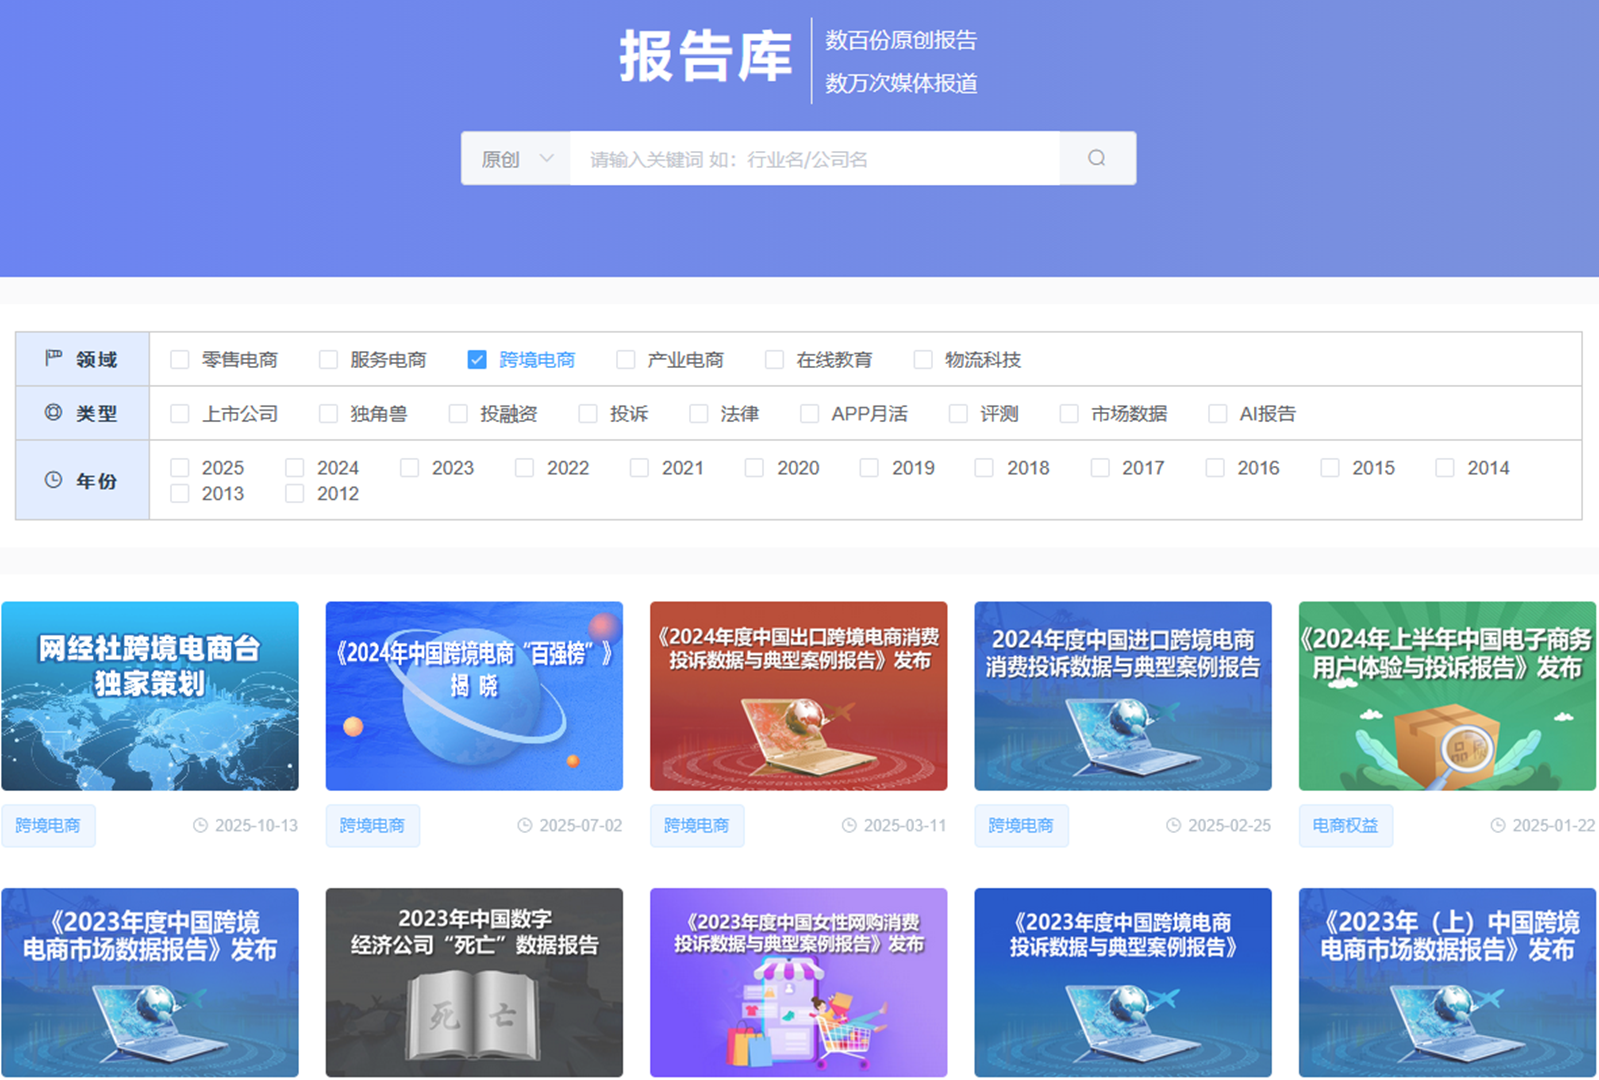Filter by year 2012 checkbox
This screenshot has height=1080, width=1599.
[295, 493]
